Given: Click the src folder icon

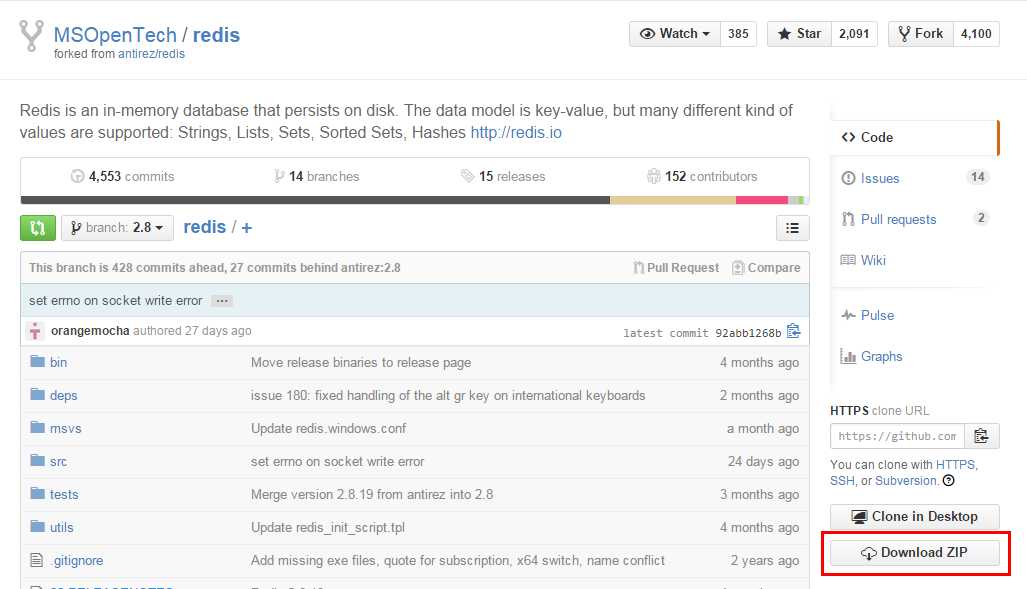Looking at the screenshot, I should [x=37, y=461].
